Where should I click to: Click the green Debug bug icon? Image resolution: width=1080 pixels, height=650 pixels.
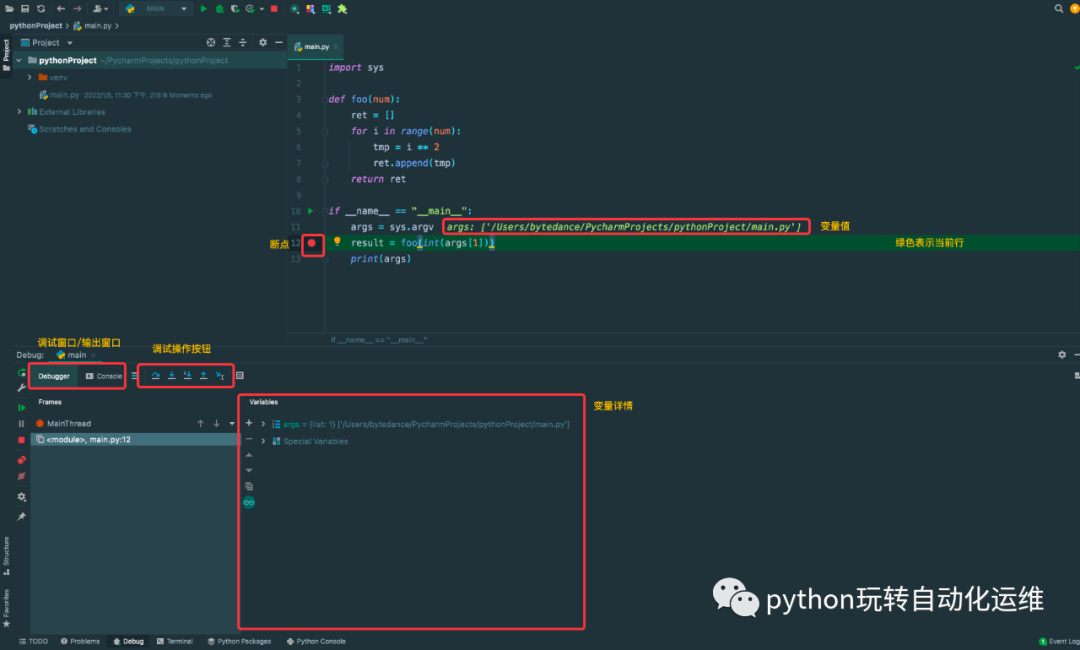coord(219,9)
